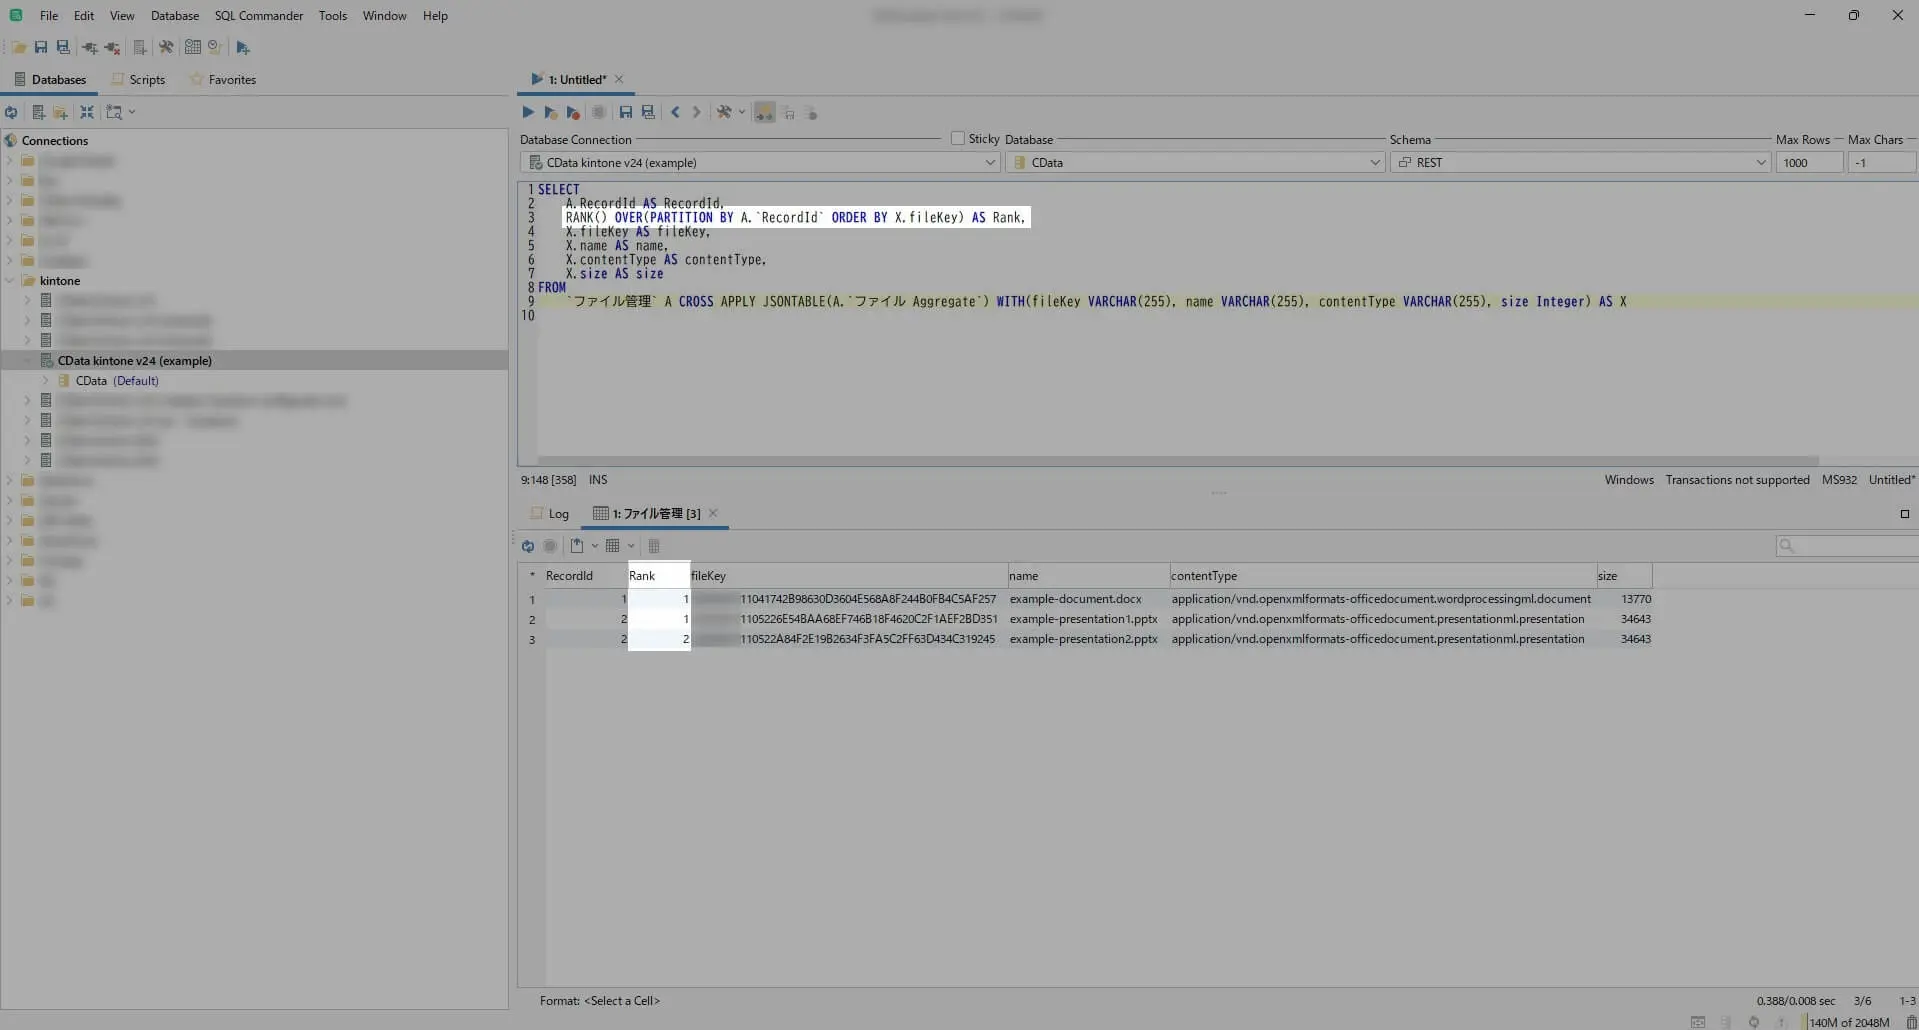Collapse all nodes in the Databases tree
Viewport: 1919px width, 1030px height.
pos(87,113)
